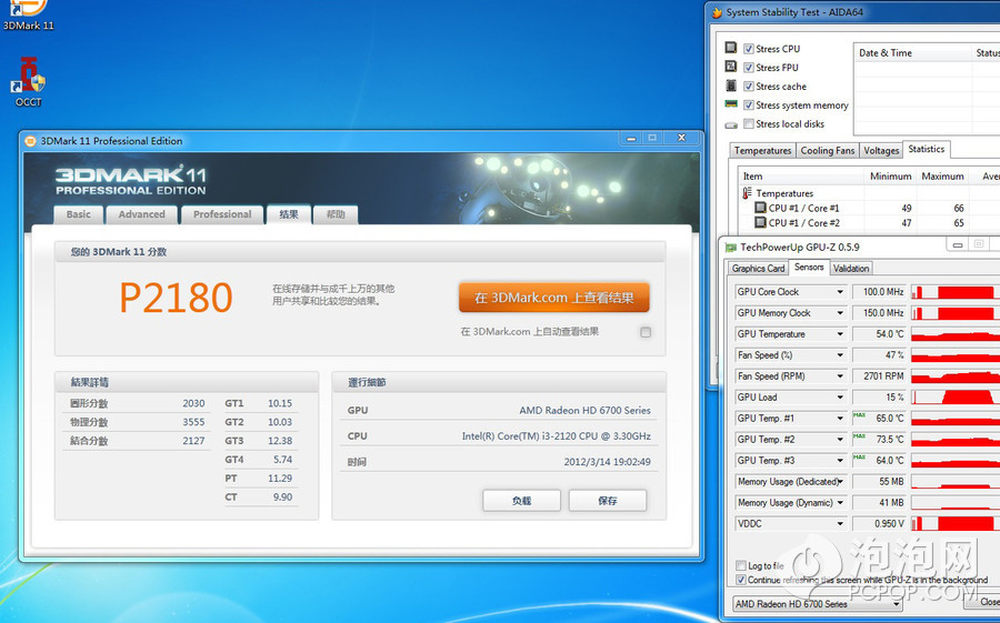Viewport: 1000px width, 623px height.
Task: Open the Memory Usage (Dynamic) dropdown
Action: pyautogui.click(x=840, y=502)
